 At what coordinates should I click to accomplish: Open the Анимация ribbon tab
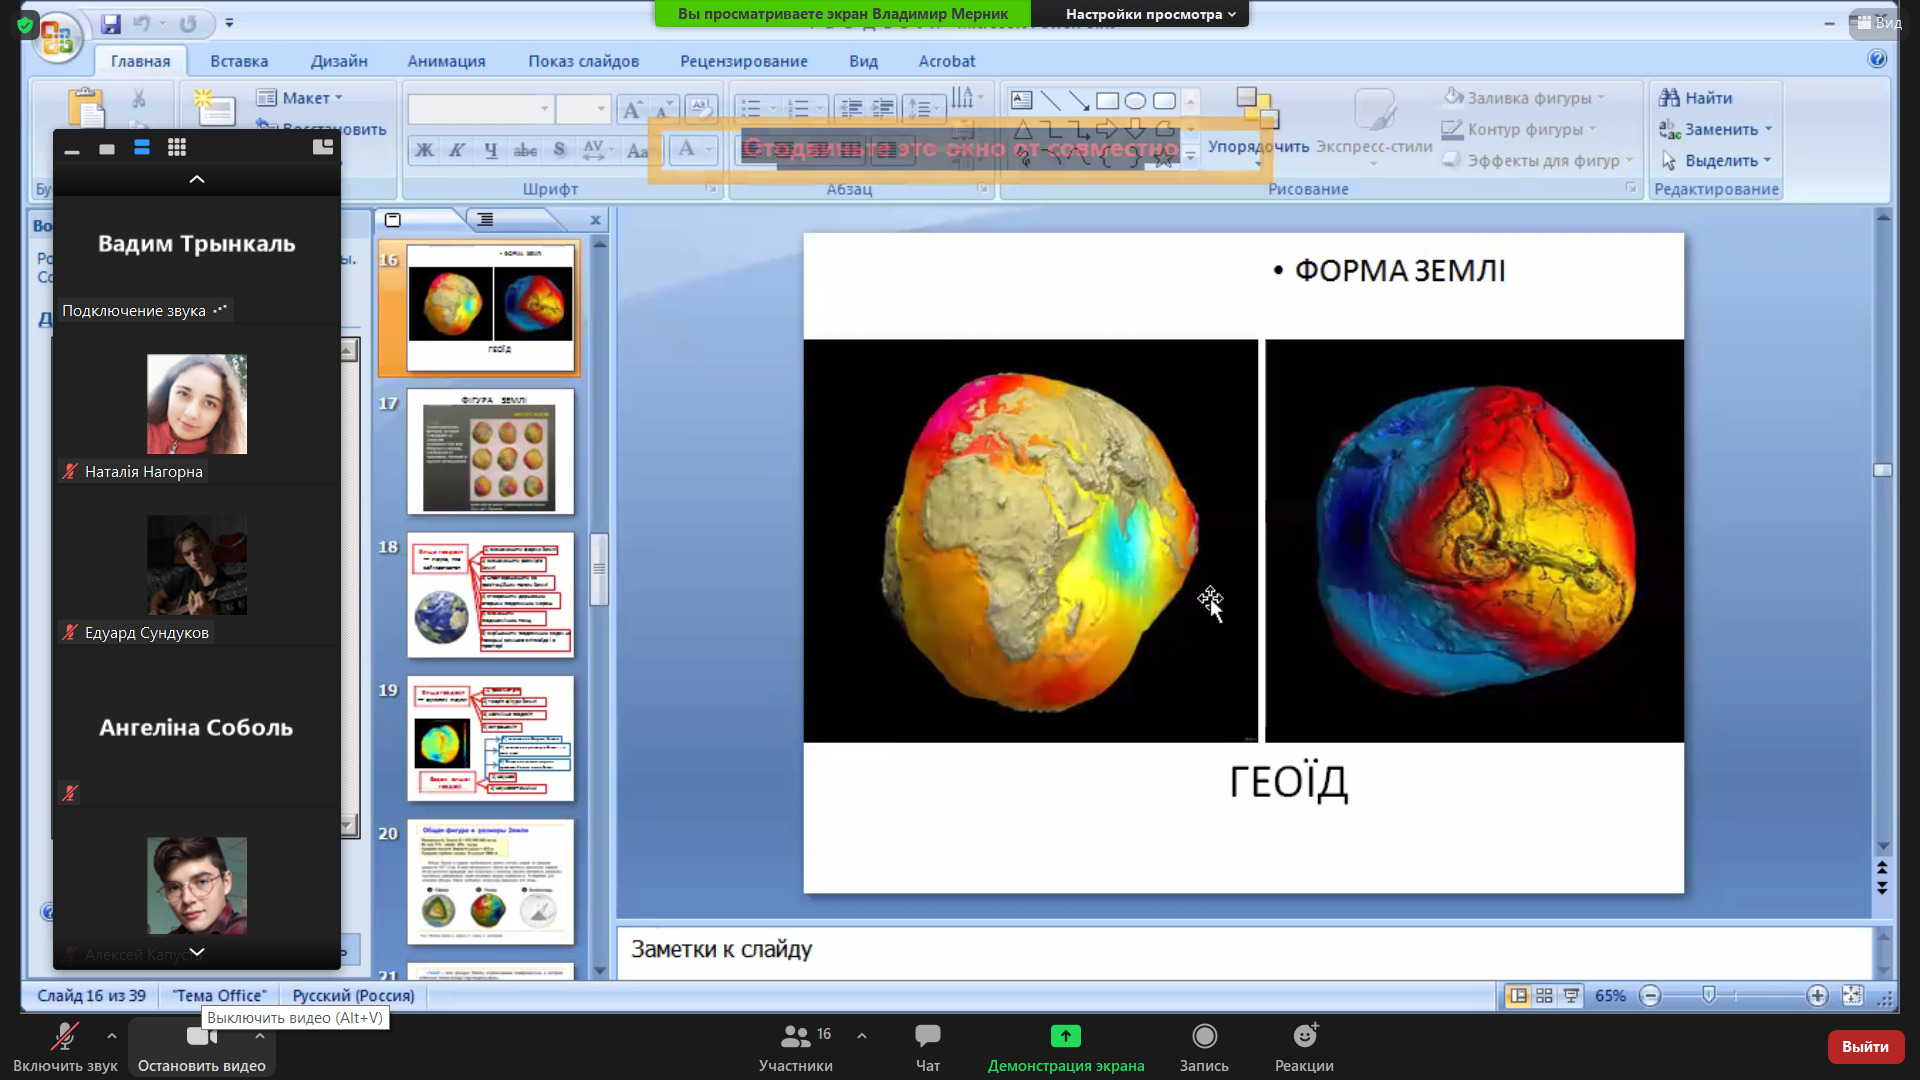coord(446,61)
